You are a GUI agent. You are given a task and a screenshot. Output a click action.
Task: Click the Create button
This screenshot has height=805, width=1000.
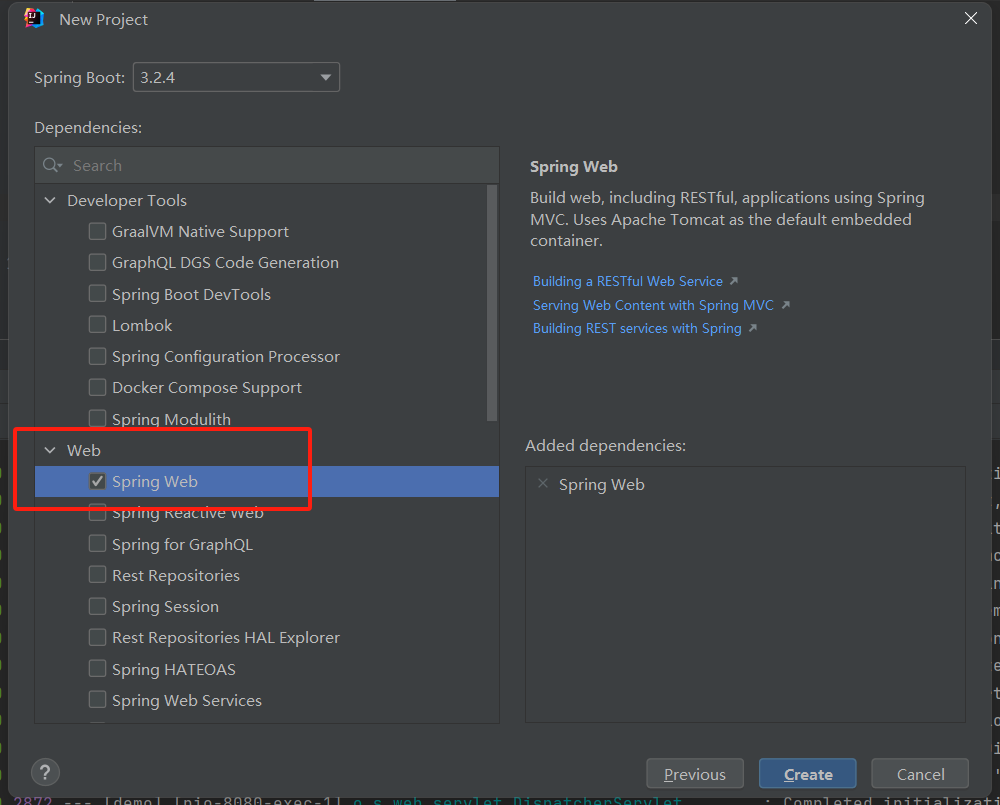807,774
